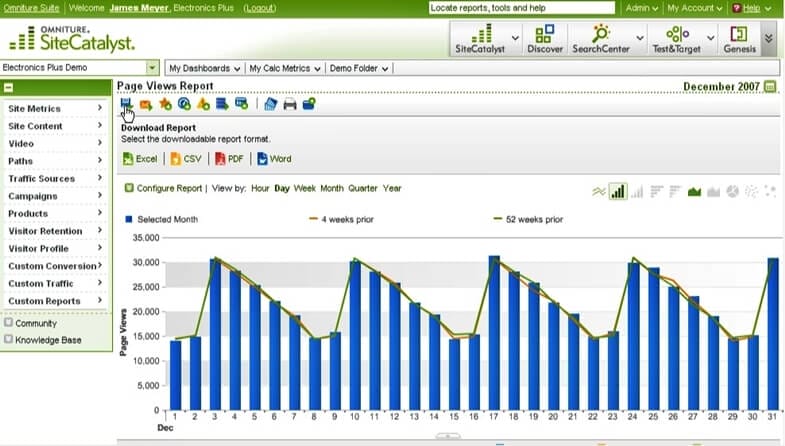Click the Locate reports search field
Screen dimensions: 785x446
[x=521, y=8]
